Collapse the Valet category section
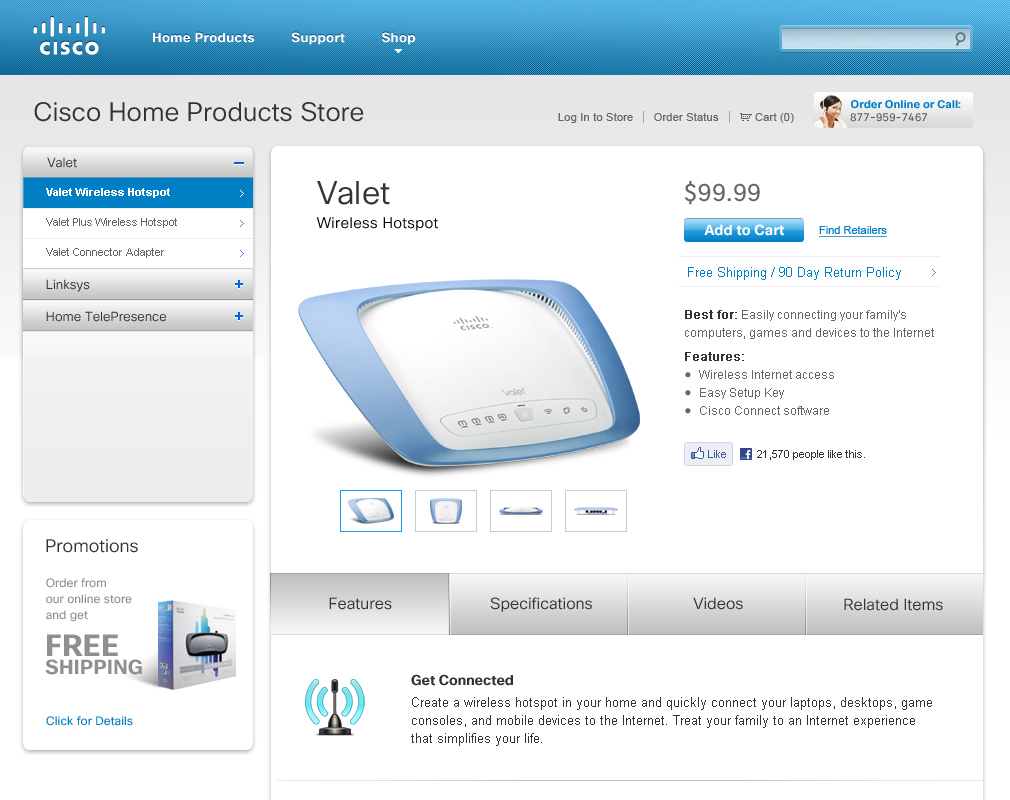Screen dimensions: 1010x800 pos(238,163)
